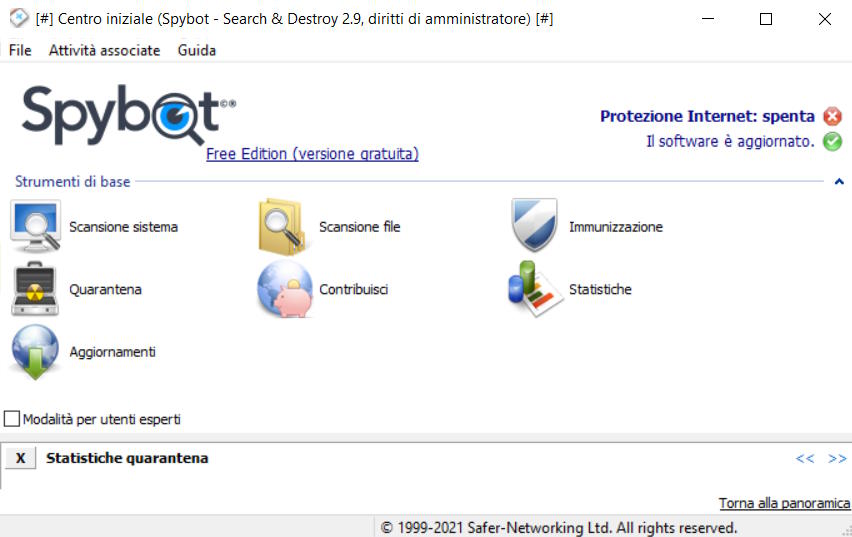Screen dimensions: 852x537
Task: Click the Safer-Networking copyright status text
Action: (559, 528)
